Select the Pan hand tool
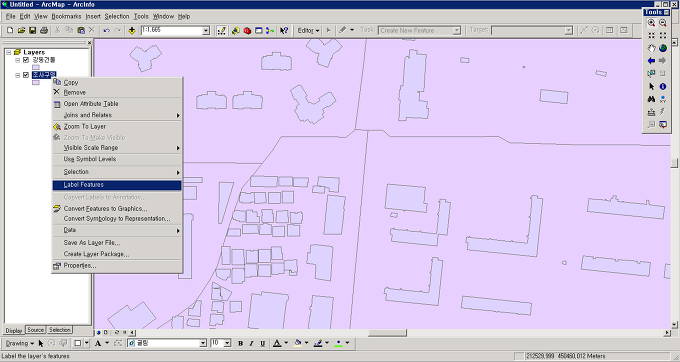Screen dimensions: 680x362 point(651,48)
